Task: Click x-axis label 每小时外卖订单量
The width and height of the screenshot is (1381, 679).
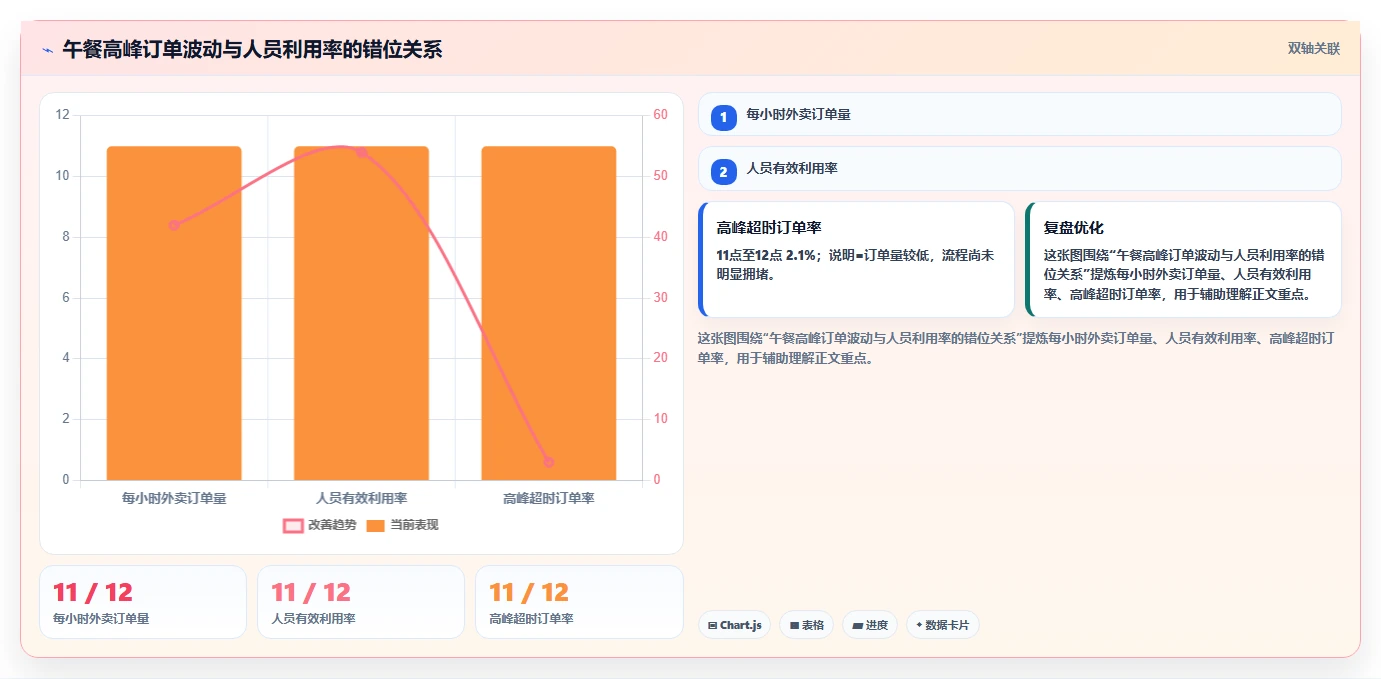Action: pyautogui.click(x=174, y=498)
